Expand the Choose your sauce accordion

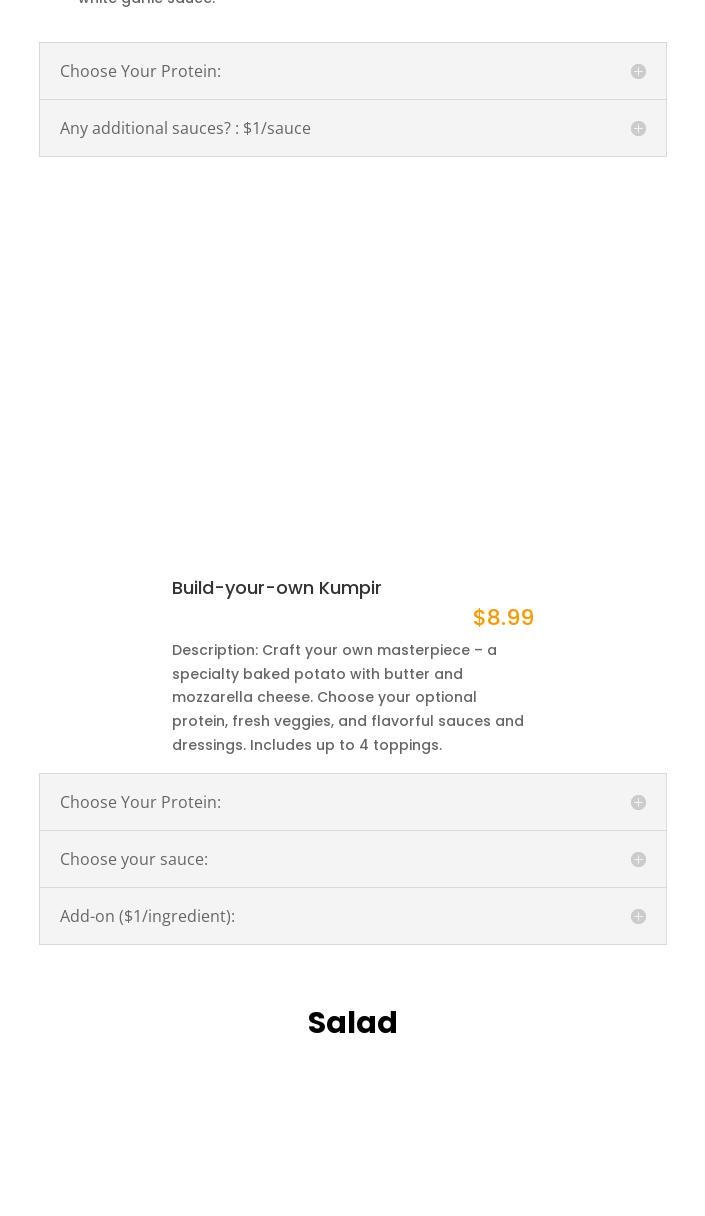(x=134, y=859)
